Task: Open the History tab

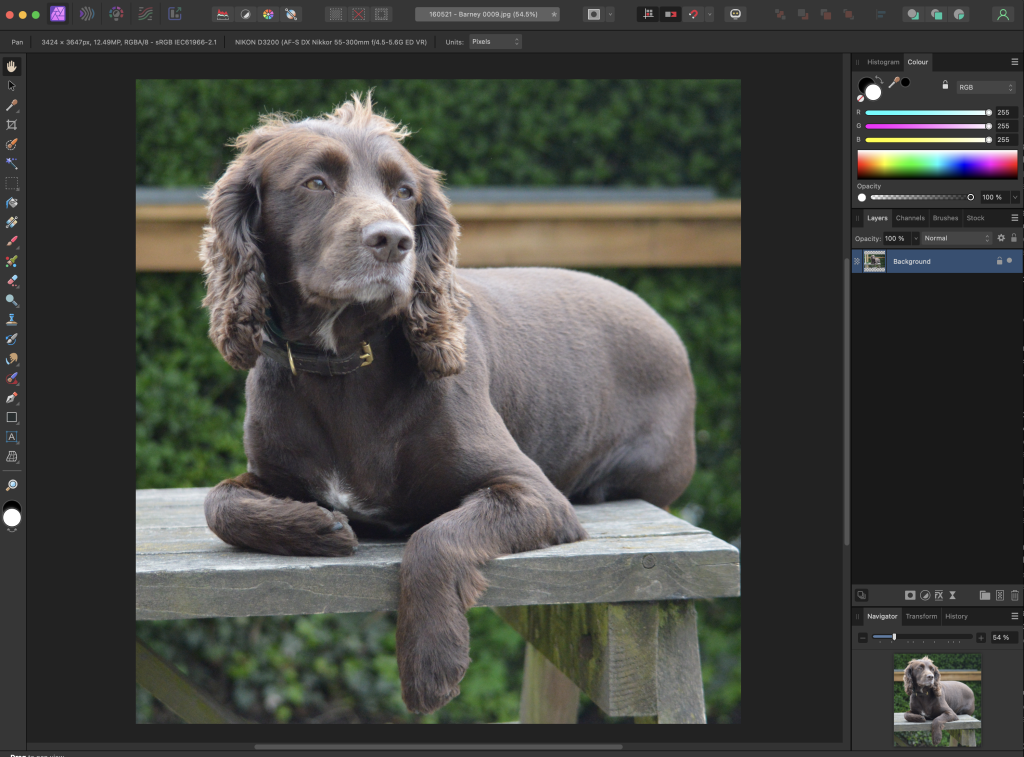Action: coord(956,616)
